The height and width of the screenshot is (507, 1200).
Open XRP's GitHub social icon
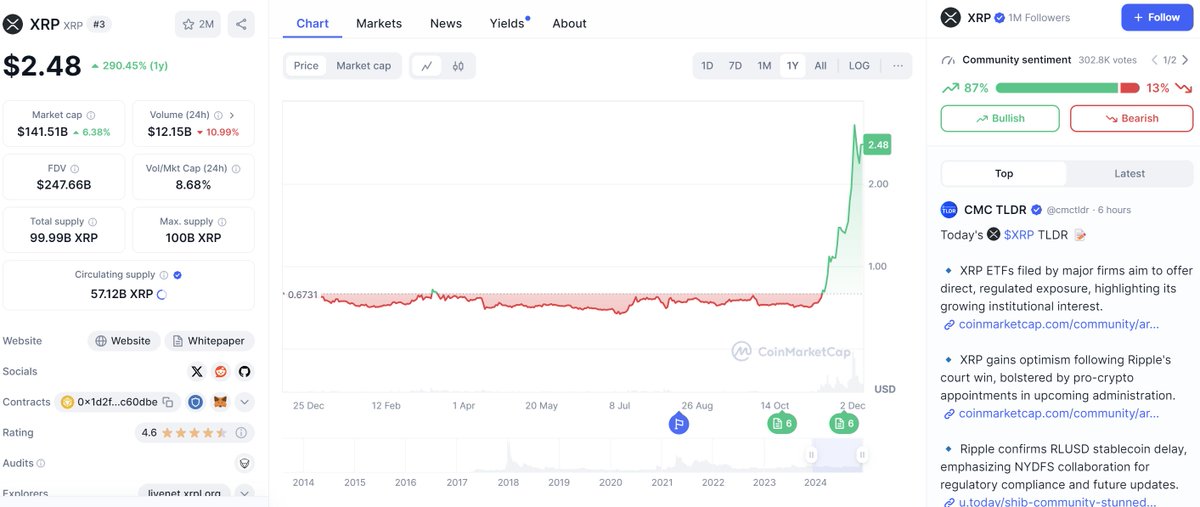[x=244, y=371]
